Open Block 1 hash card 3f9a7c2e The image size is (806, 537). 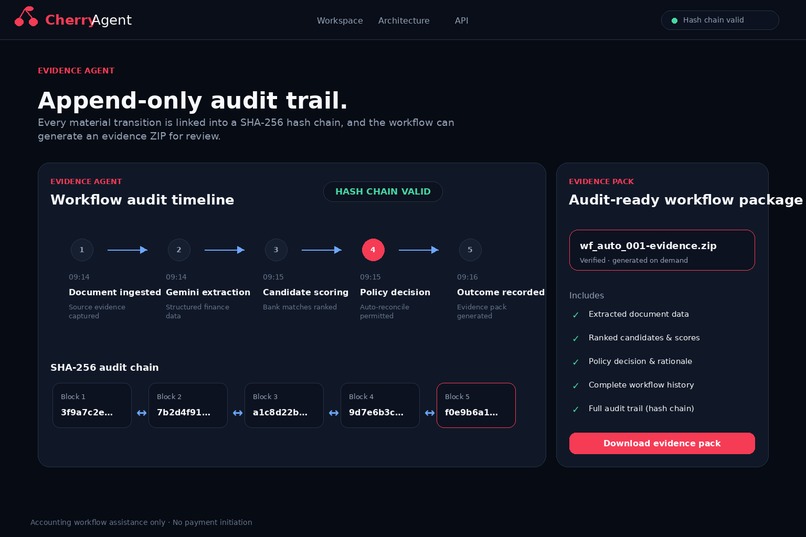click(x=92, y=405)
